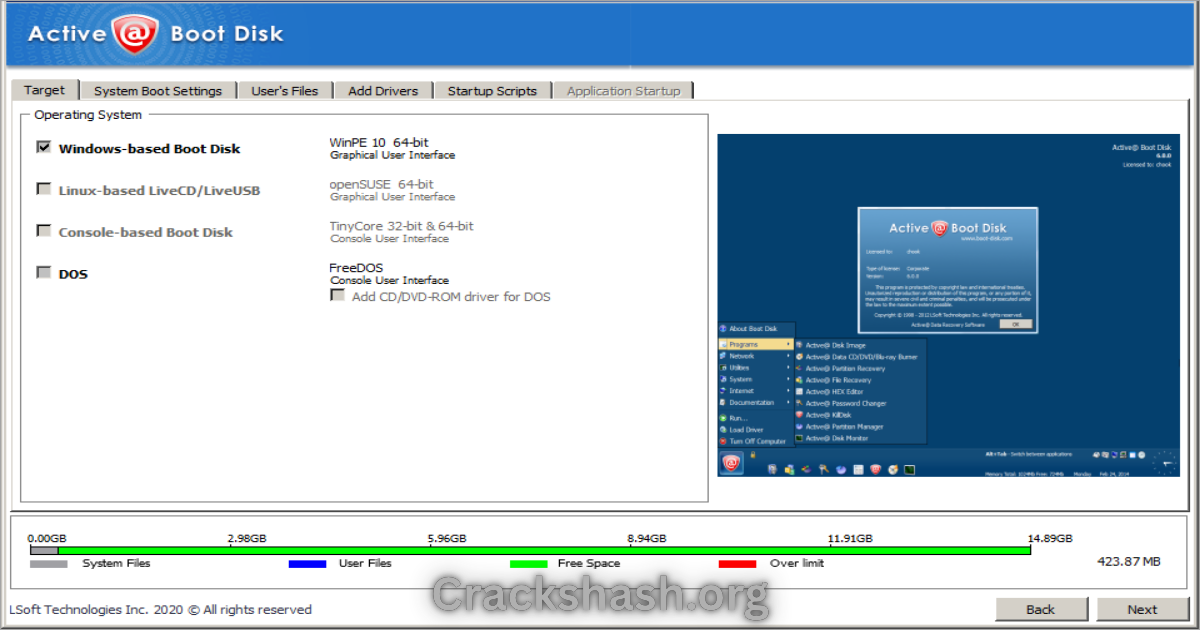Proceed with the Next button
1200x630 pixels.
point(1143,608)
